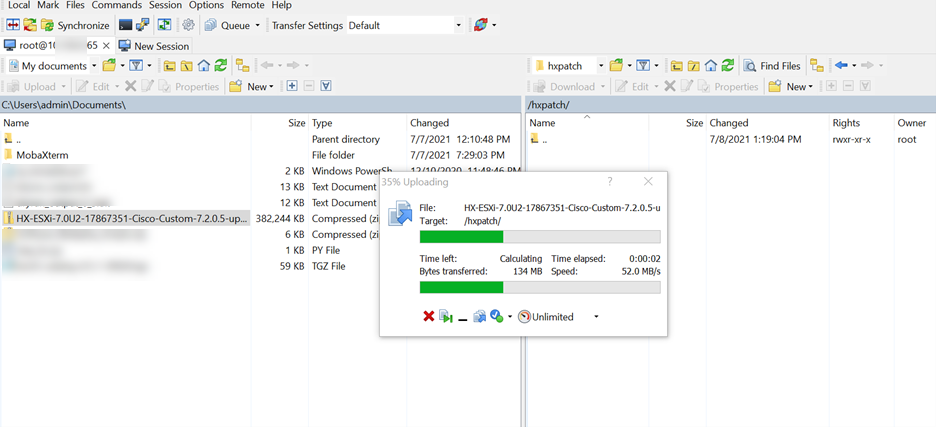936x427 pixels.
Task: Click Process in Queue icon in upload dialog
Action: (479, 317)
